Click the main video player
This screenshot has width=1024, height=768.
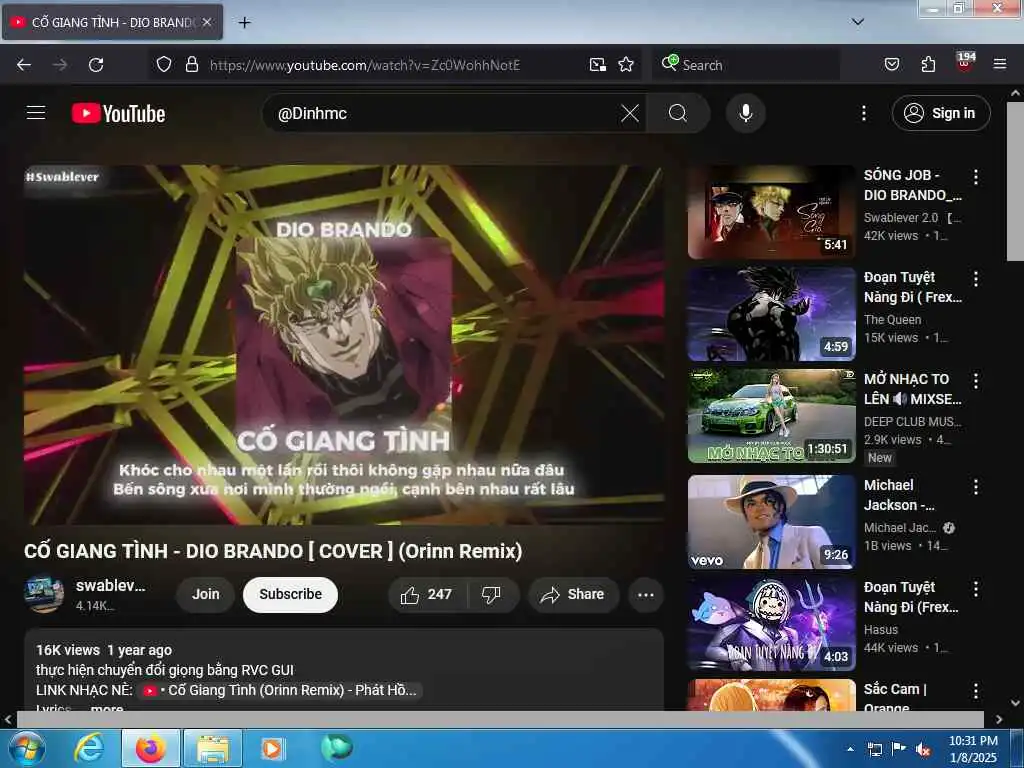pyautogui.click(x=344, y=344)
